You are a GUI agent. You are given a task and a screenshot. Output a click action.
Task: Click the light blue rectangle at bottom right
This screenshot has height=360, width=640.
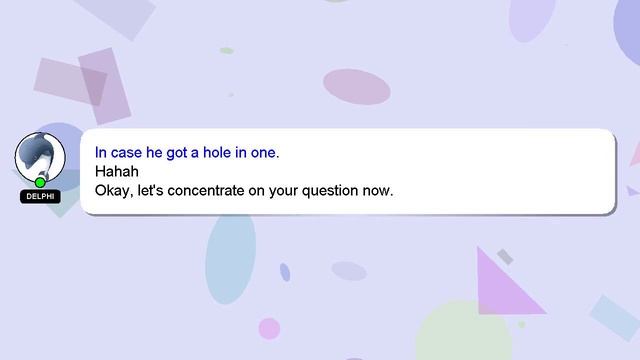tap(614, 318)
